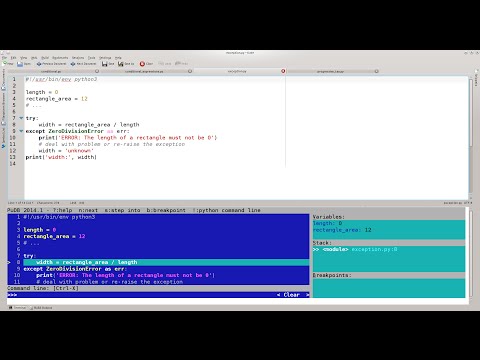The width and height of the screenshot is (480, 360).
Task: Collapse the try block fold arrow on line 7
Action: point(21,118)
